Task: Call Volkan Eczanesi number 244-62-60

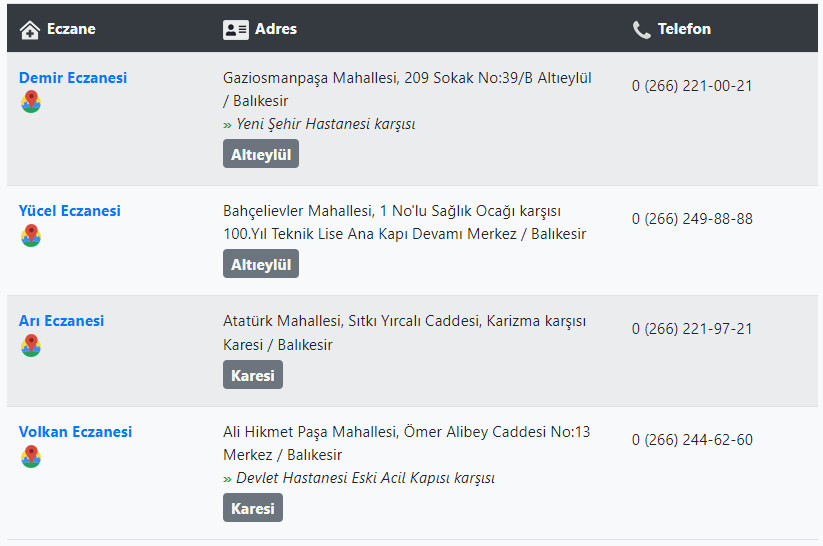Action: click(692, 439)
